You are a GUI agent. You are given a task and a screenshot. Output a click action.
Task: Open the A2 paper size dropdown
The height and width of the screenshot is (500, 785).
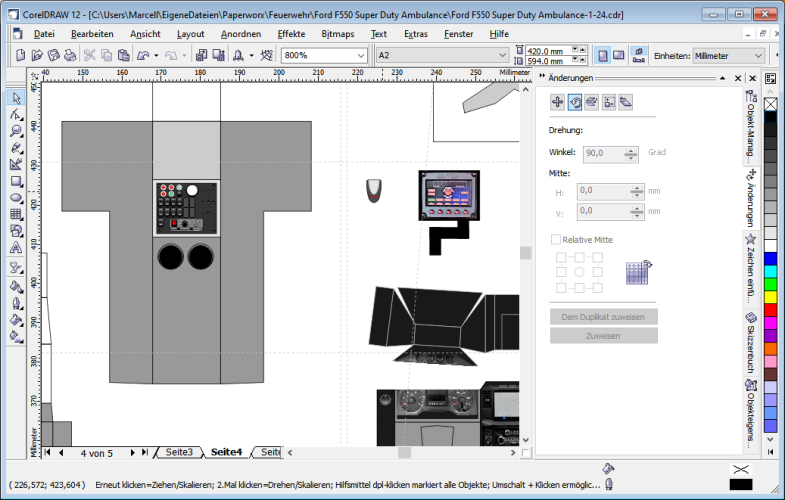(503, 56)
